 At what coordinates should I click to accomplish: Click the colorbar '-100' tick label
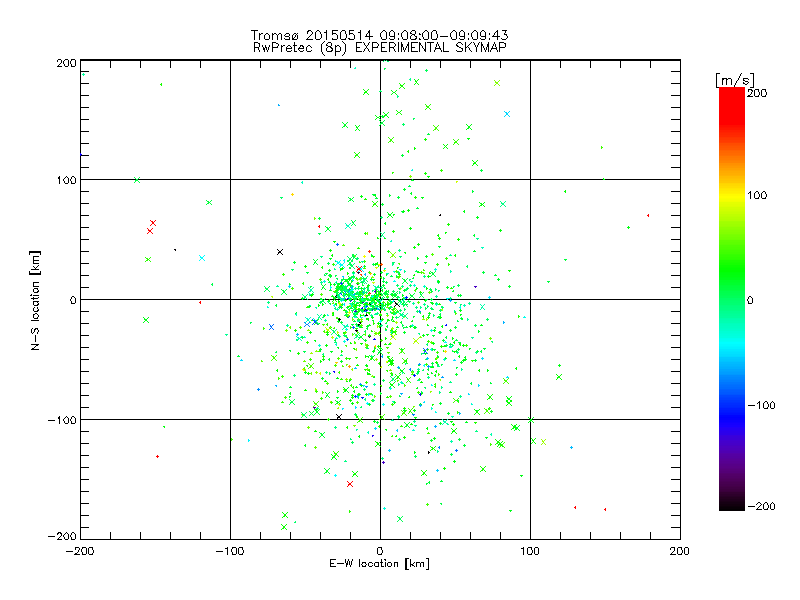(761, 406)
